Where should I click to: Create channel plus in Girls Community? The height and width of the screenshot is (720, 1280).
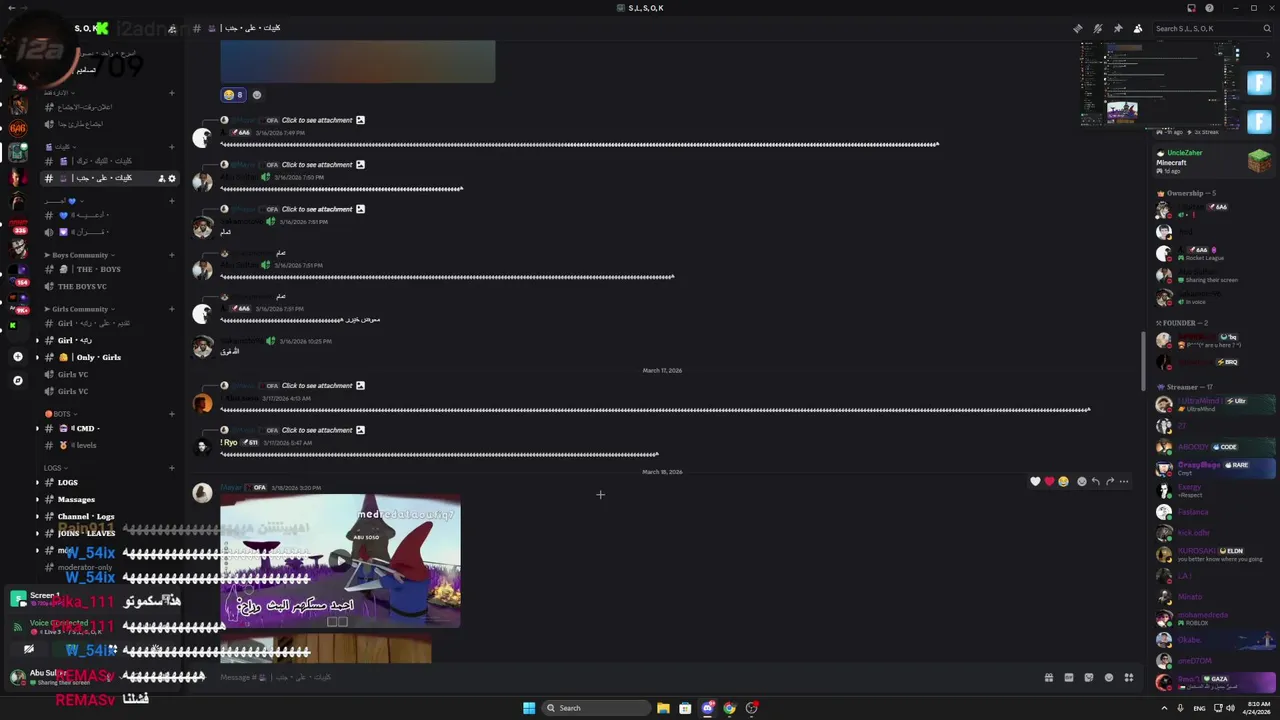point(172,309)
